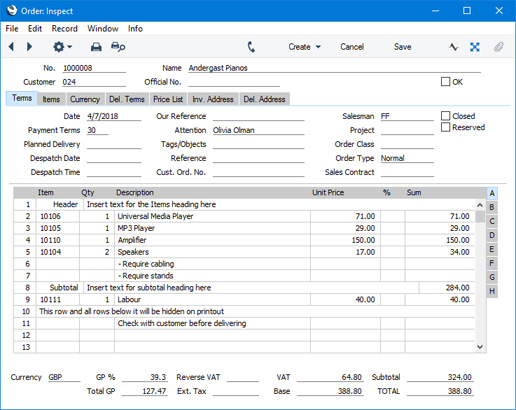This screenshot has width=516, height=410.
Task: Switch to the Del. Address tab
Action: (264, 99)
